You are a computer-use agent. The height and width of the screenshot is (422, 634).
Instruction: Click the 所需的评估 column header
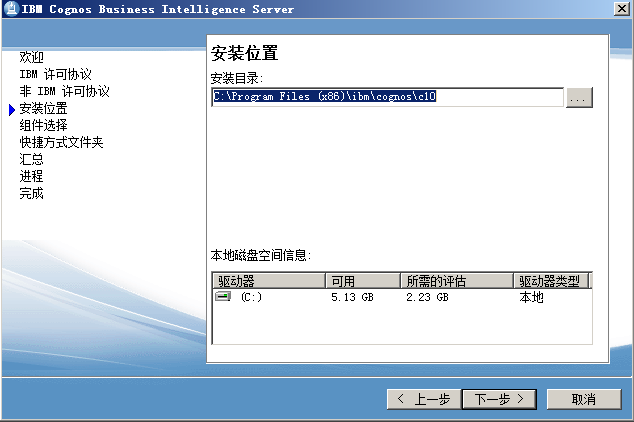(457, 281)
